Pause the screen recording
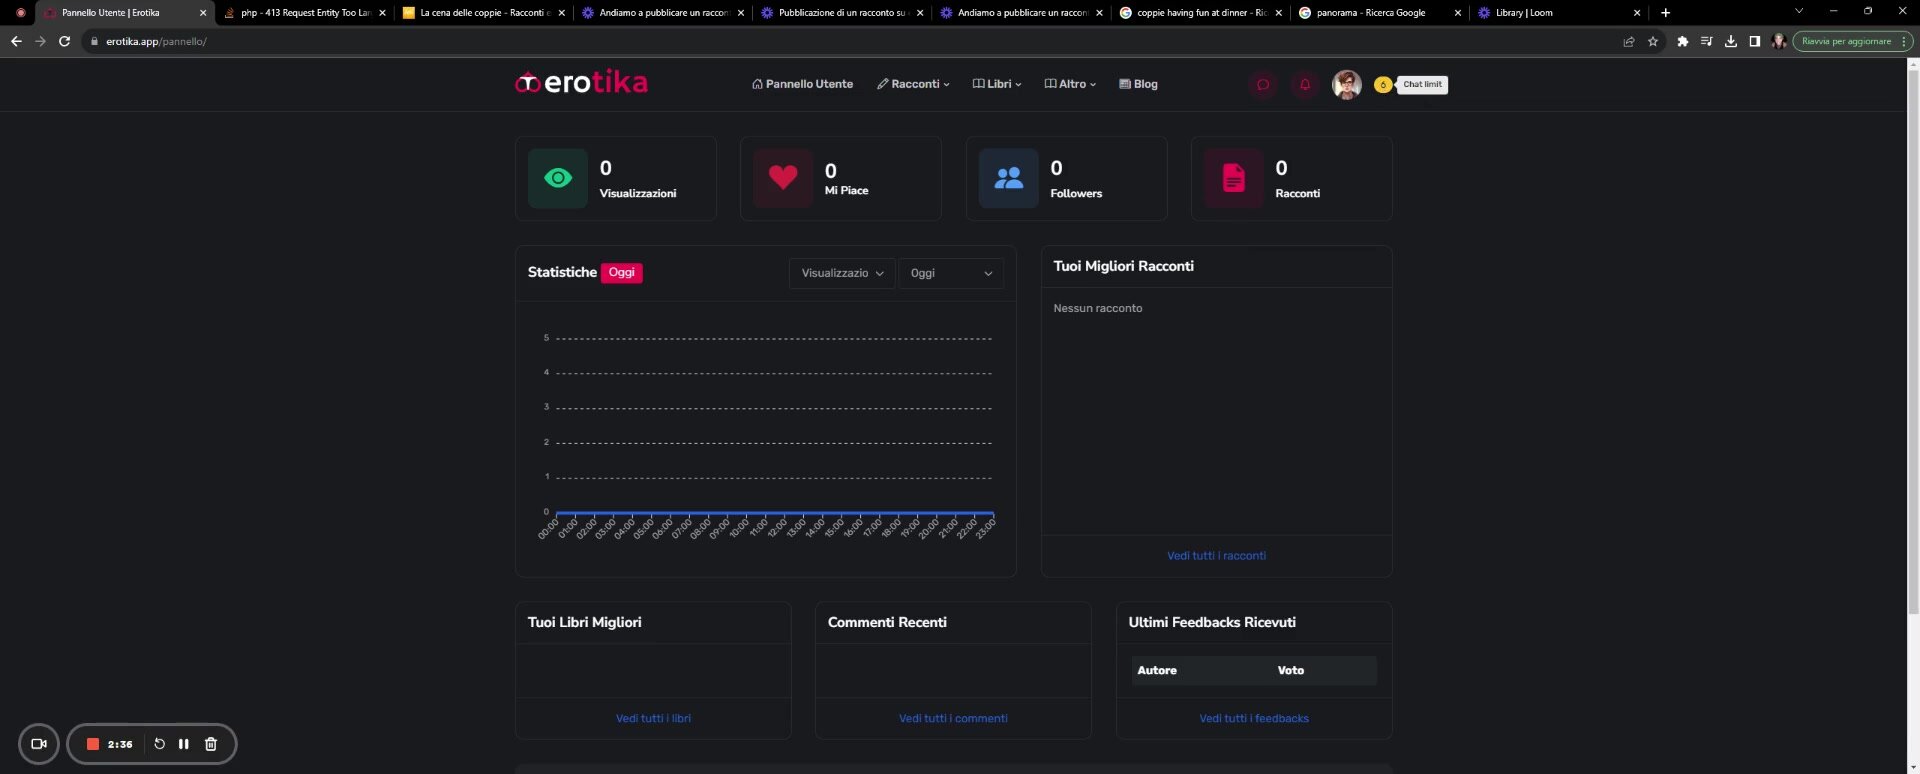 184,744
